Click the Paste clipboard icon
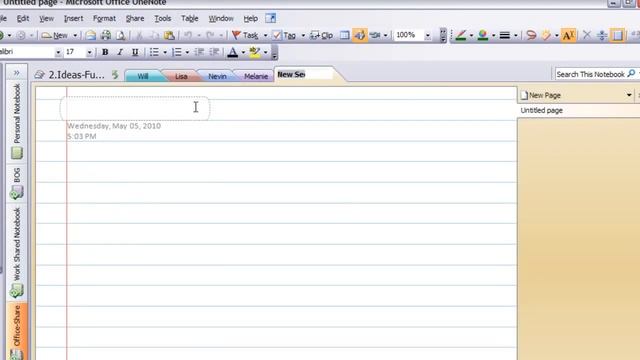The width and height of the screenshot is (640, 360). pyautogui.click(x=169, y=36)
